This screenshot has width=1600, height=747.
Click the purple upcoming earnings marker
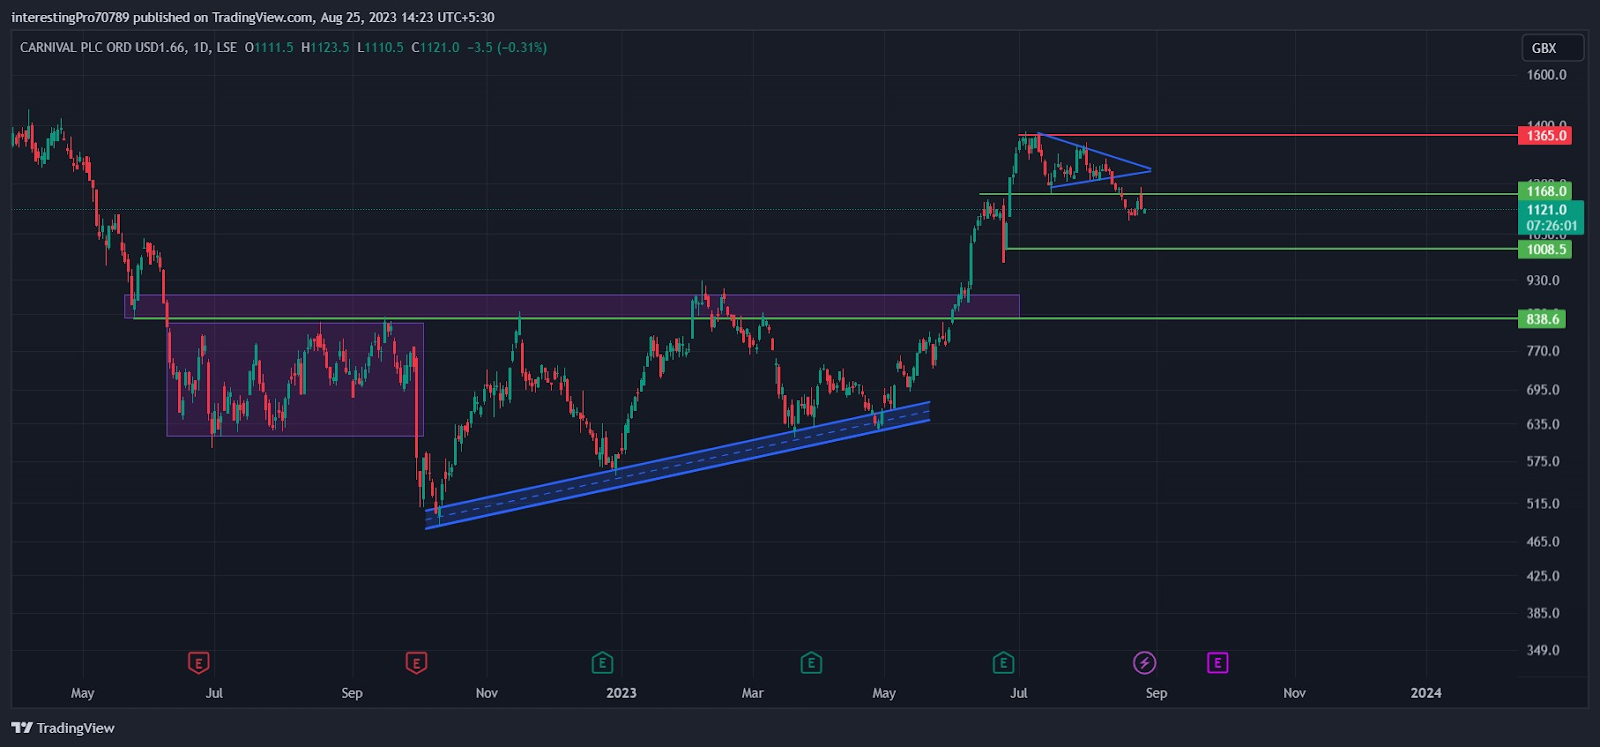1217,663
